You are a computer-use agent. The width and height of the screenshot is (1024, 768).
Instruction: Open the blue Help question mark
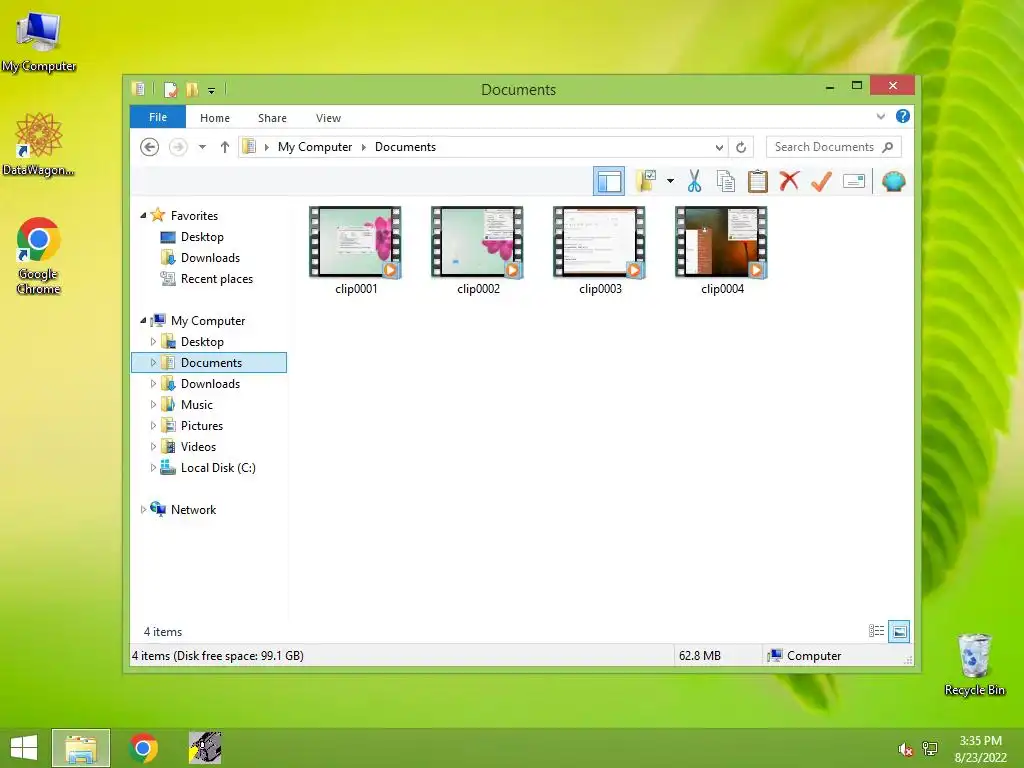coord(903,116)
